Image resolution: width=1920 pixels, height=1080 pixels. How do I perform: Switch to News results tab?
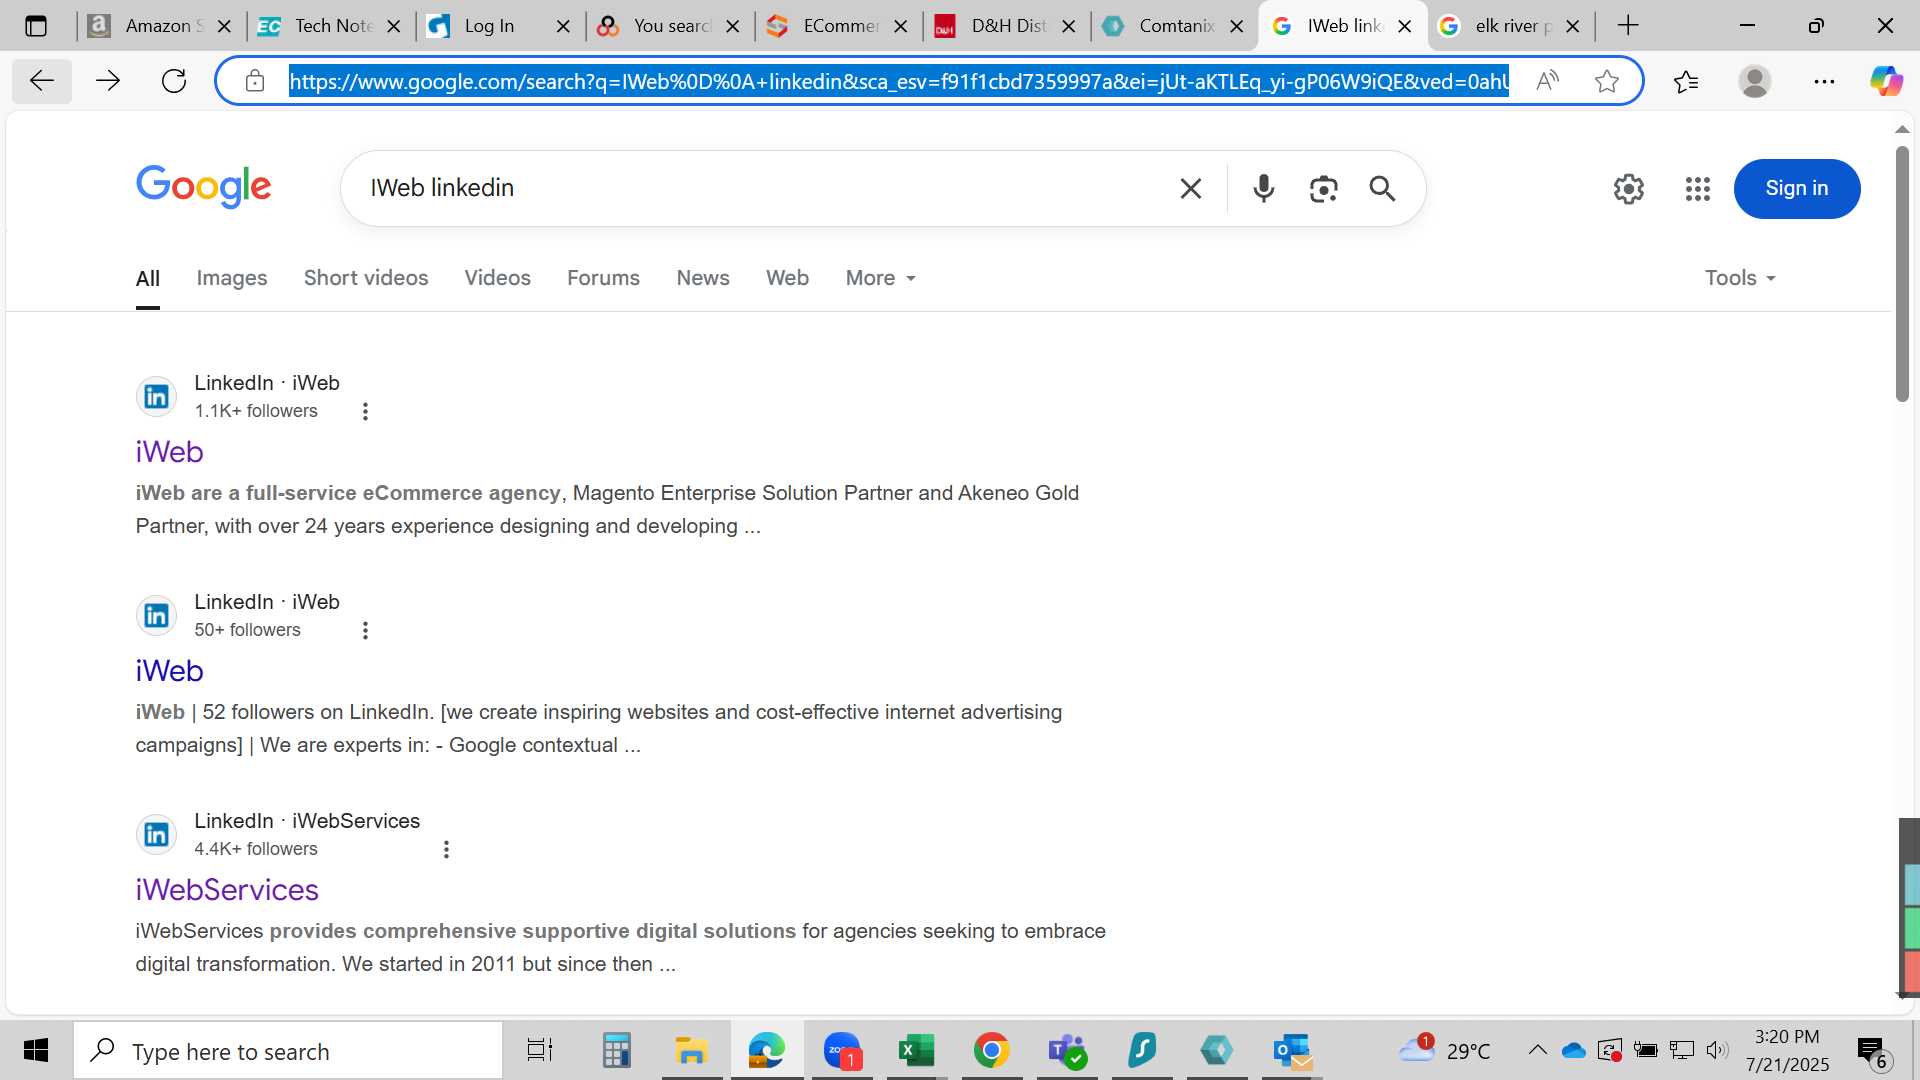click(703, 278)
